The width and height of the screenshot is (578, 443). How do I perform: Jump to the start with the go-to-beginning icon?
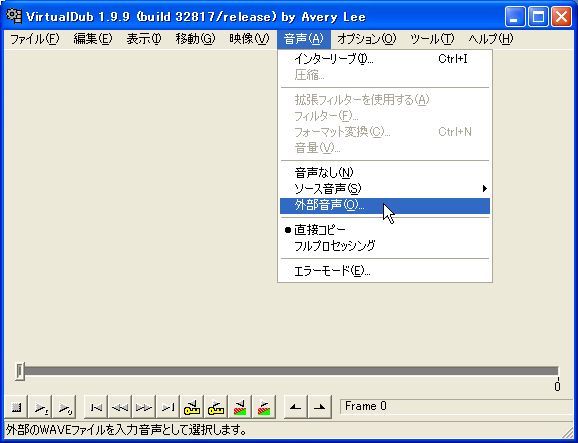click(x=96, y=407)
